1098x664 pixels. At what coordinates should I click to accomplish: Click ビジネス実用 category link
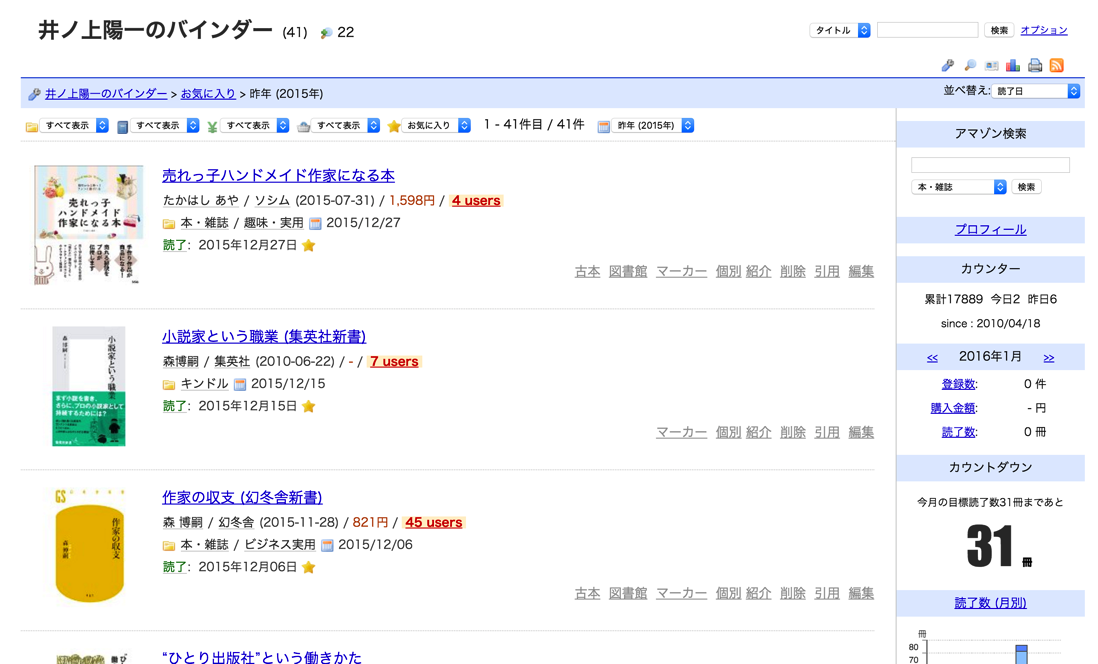pos(279,545)
